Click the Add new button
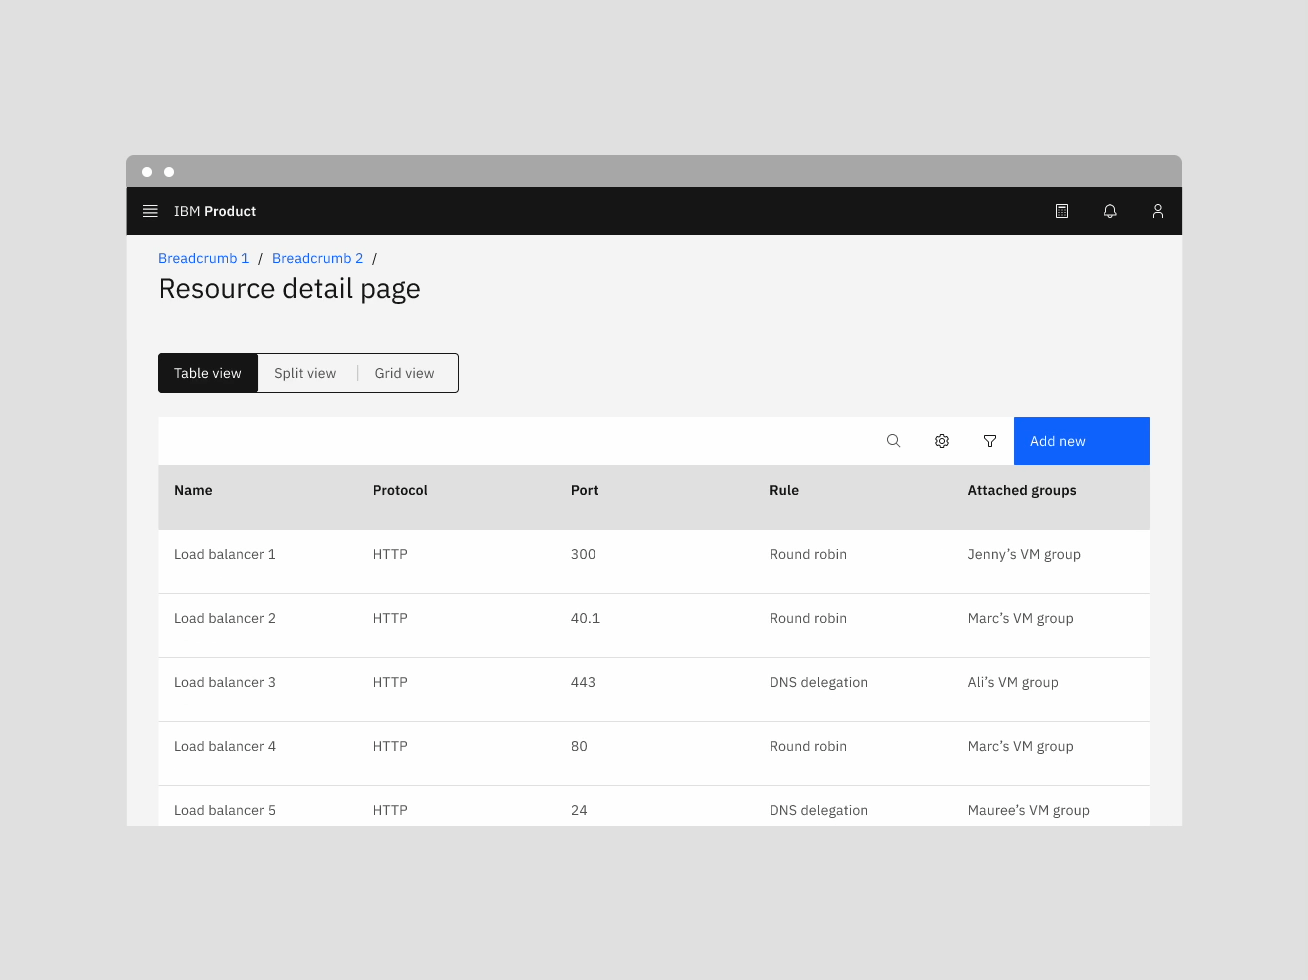 tap(1081, 440)
